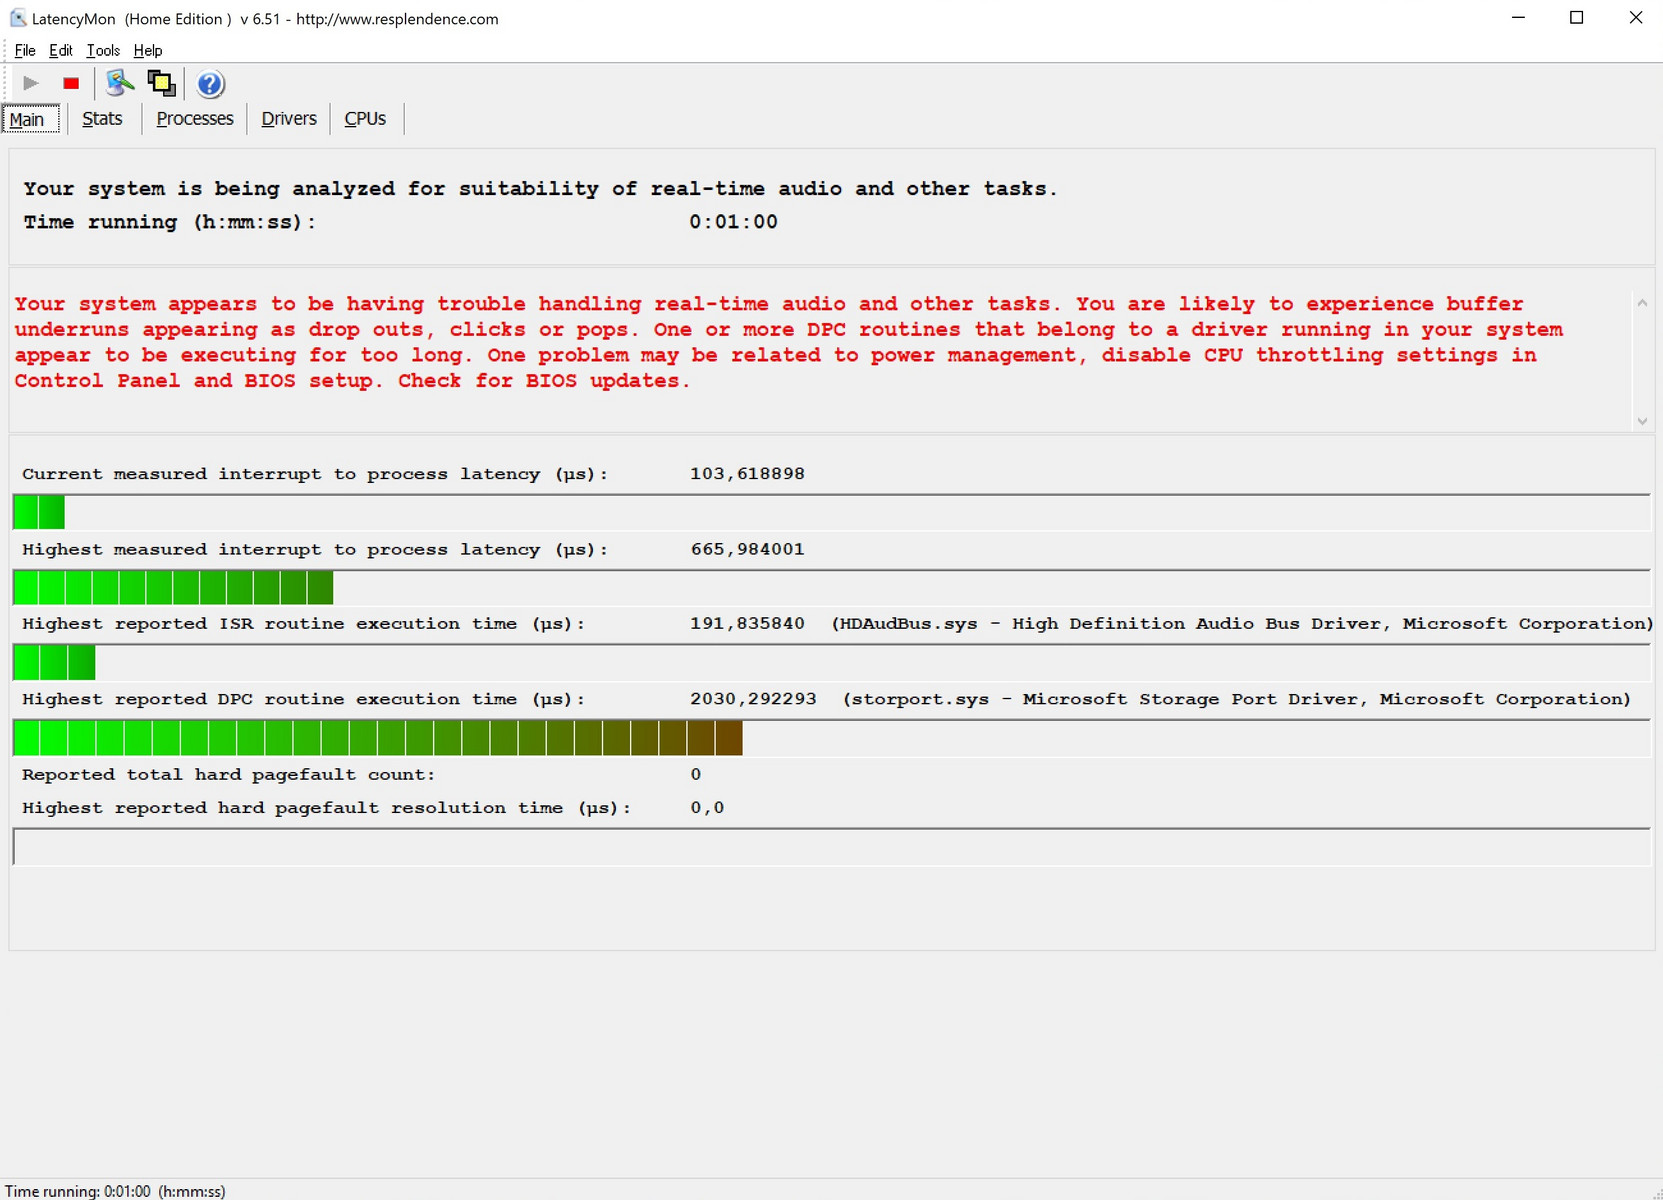Click 'Highest reported ISR routine execution time' label
1663x1200 pixels.
[303, 623]
